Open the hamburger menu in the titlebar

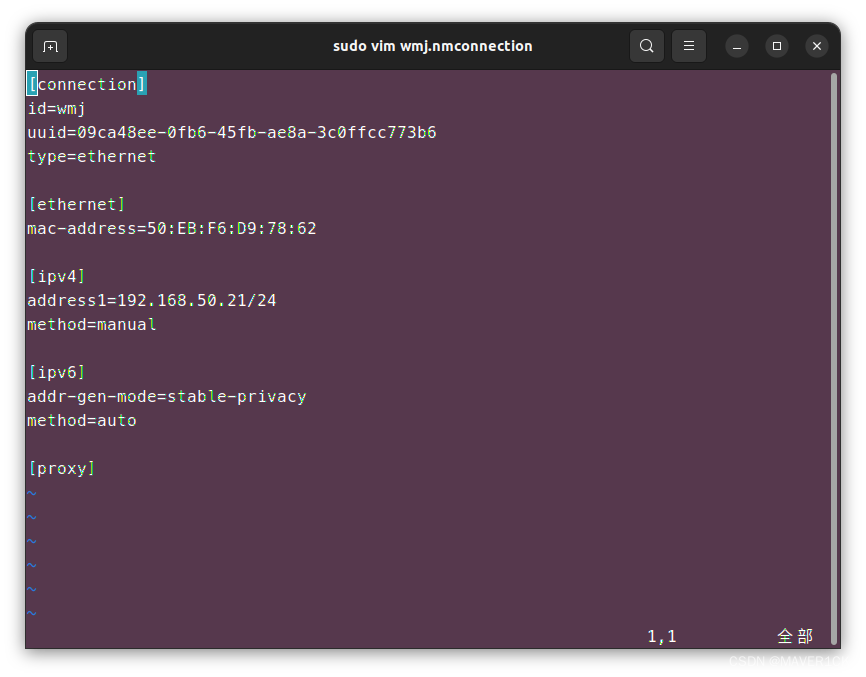point(688,46)
